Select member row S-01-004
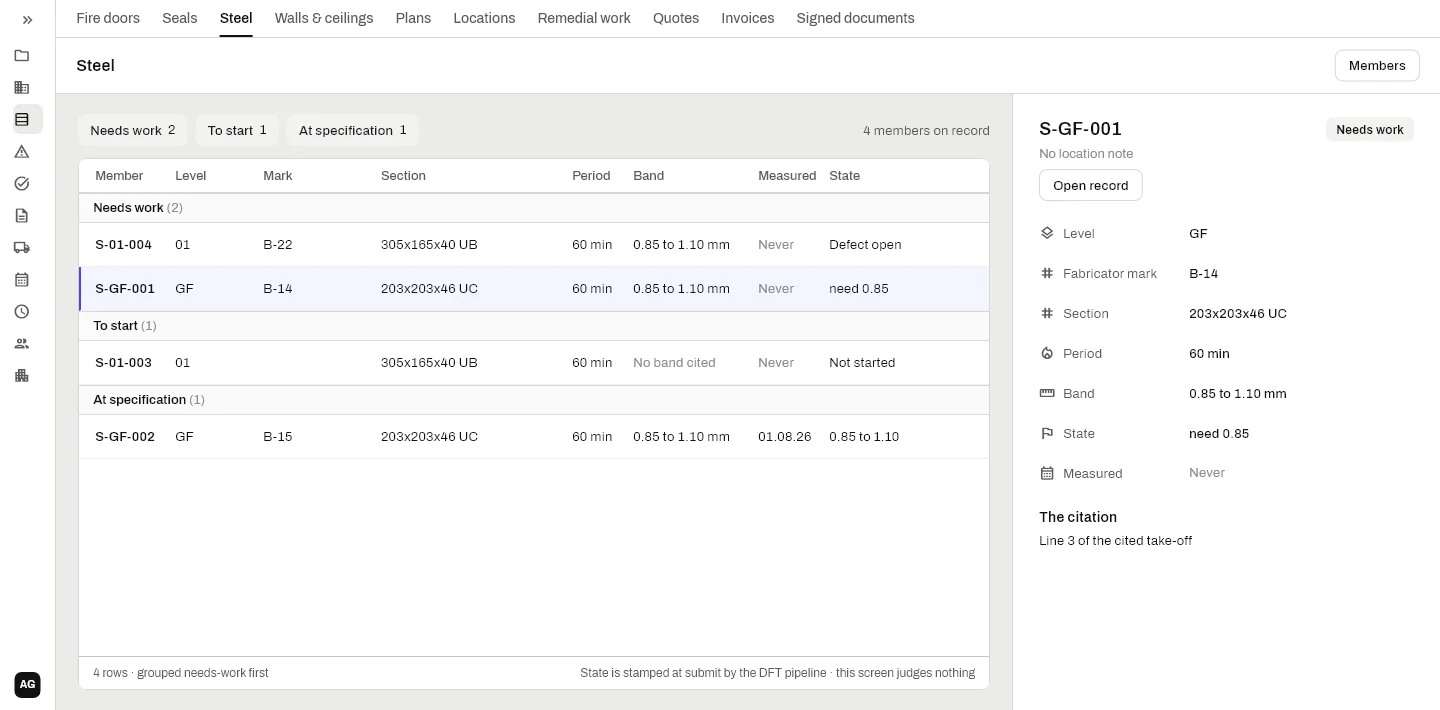Image resolution: width=1440 pixels, height=710 pixels. point(534,245)
